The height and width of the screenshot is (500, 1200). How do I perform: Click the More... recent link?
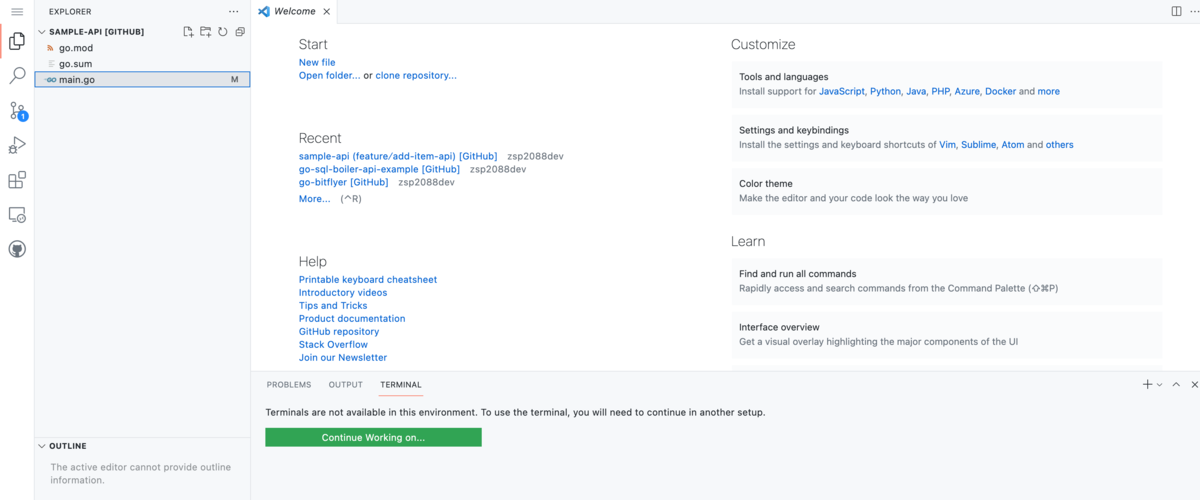click(x=315, y=199)
